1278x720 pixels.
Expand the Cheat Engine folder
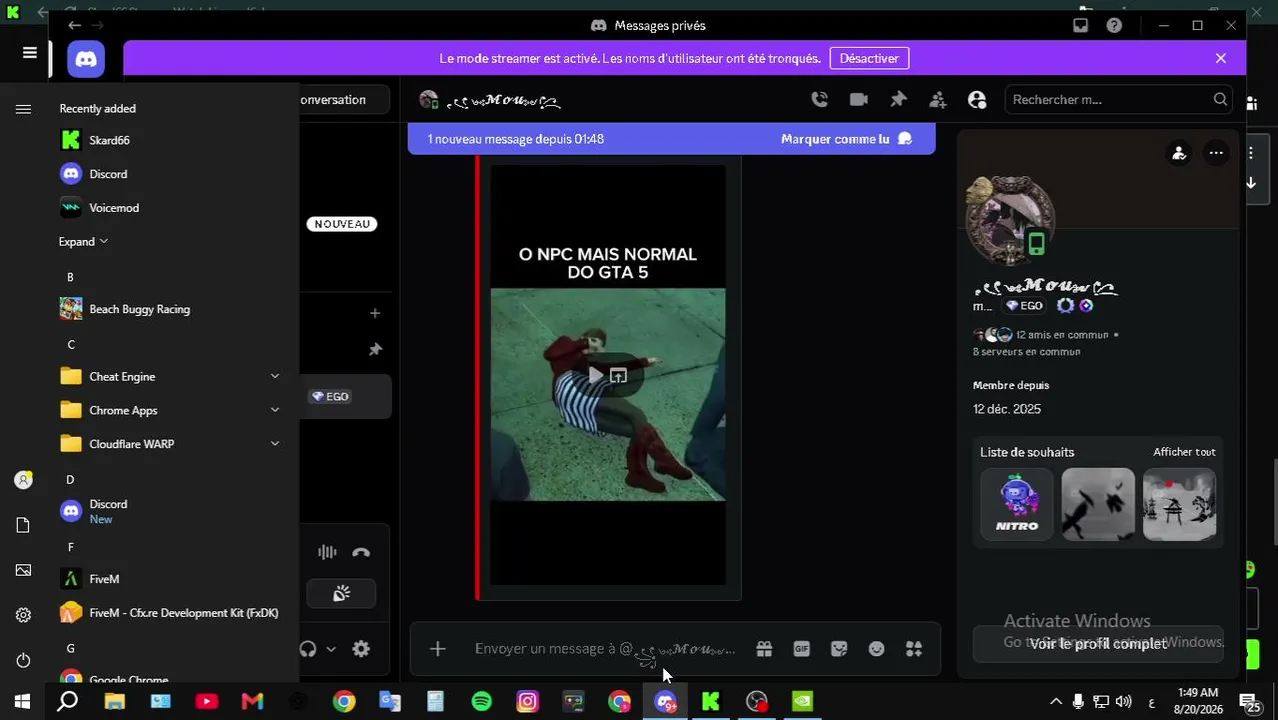pyautogui.click(x=170, y=376)
